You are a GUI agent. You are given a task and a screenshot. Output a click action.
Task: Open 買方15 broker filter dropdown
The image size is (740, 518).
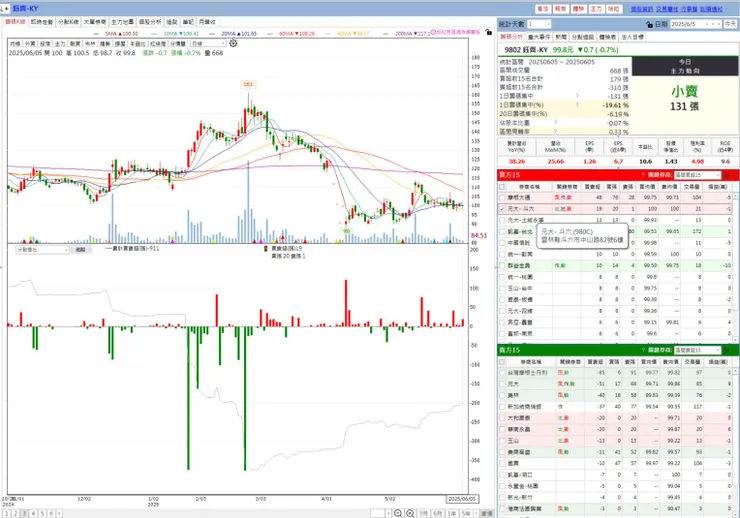[x=698, y=175]
